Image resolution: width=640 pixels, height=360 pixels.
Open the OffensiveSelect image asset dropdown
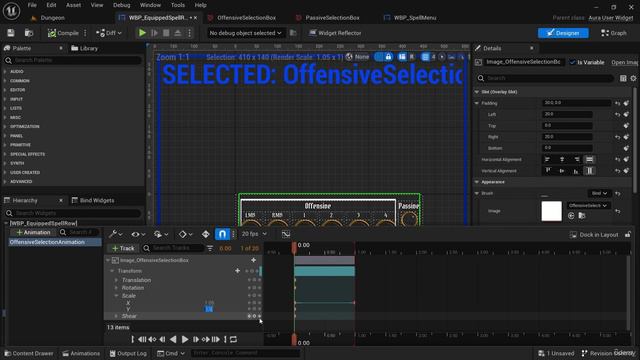(x=588, y=205)
